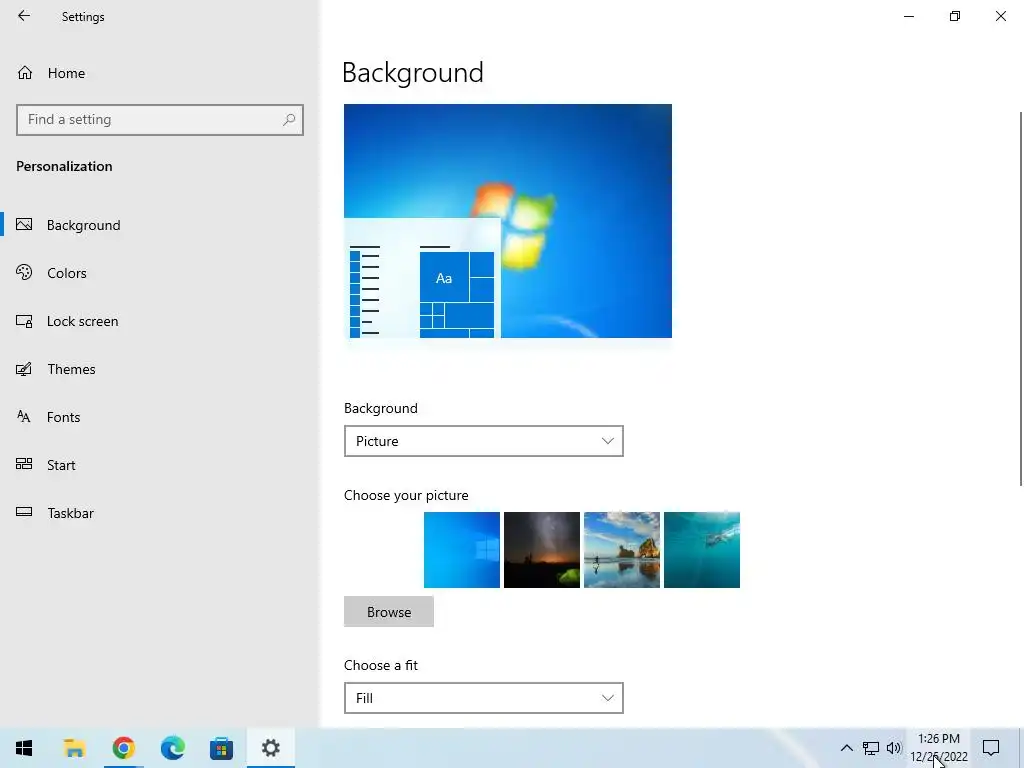Click the Themes brush icon
The height and width of the screenshot is (768, 1024).
pos(24,369)
